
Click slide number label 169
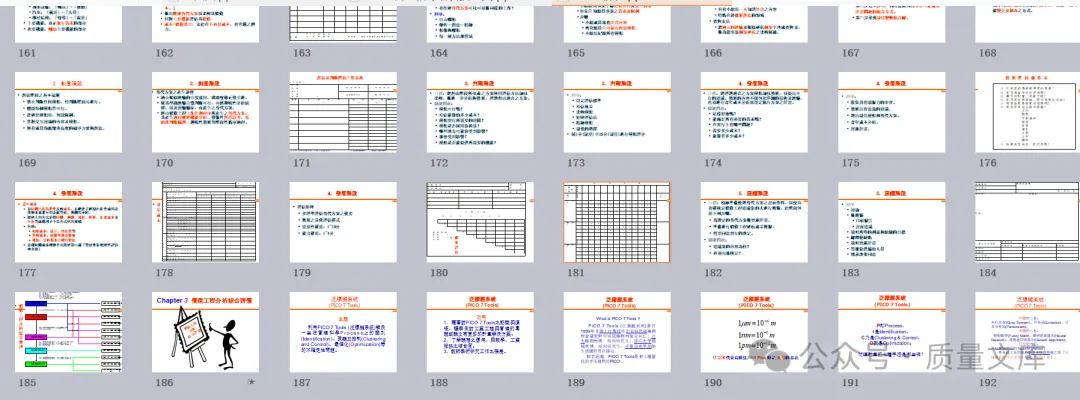[28, 163]
